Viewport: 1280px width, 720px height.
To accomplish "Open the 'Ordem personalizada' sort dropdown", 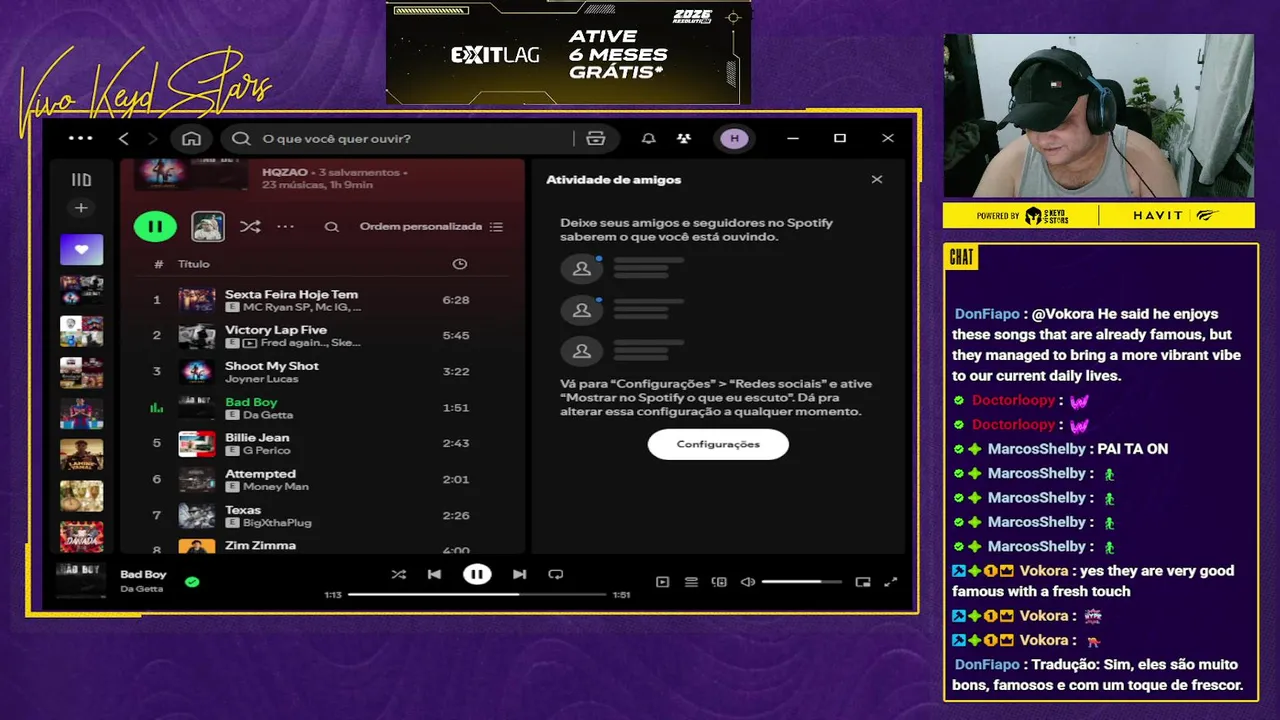I will coord(431,227).
